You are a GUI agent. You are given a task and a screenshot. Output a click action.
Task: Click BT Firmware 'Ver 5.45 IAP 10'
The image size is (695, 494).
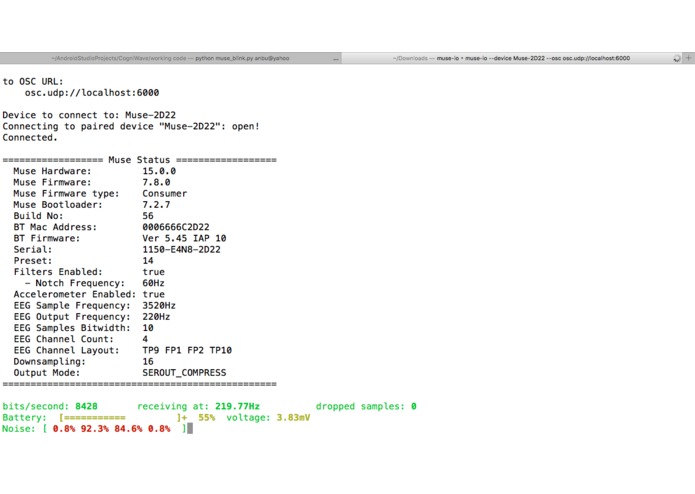coord(184,238)
